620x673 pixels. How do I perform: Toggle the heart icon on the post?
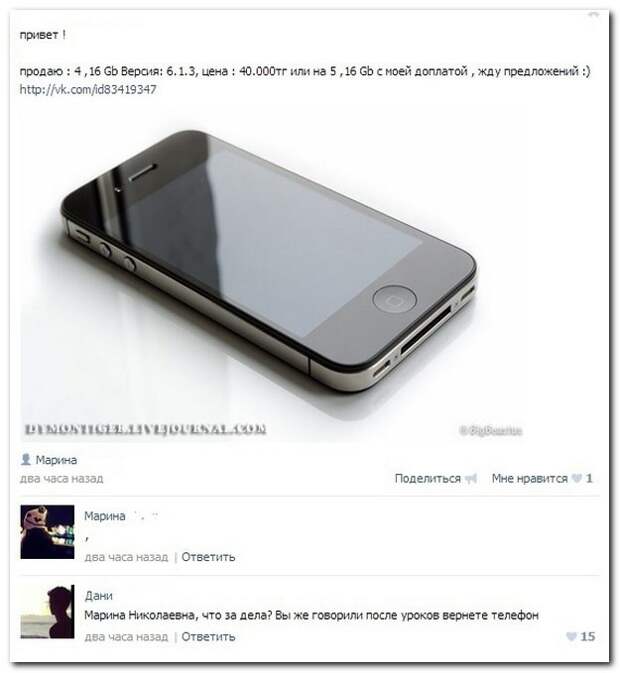click(577, 479)
